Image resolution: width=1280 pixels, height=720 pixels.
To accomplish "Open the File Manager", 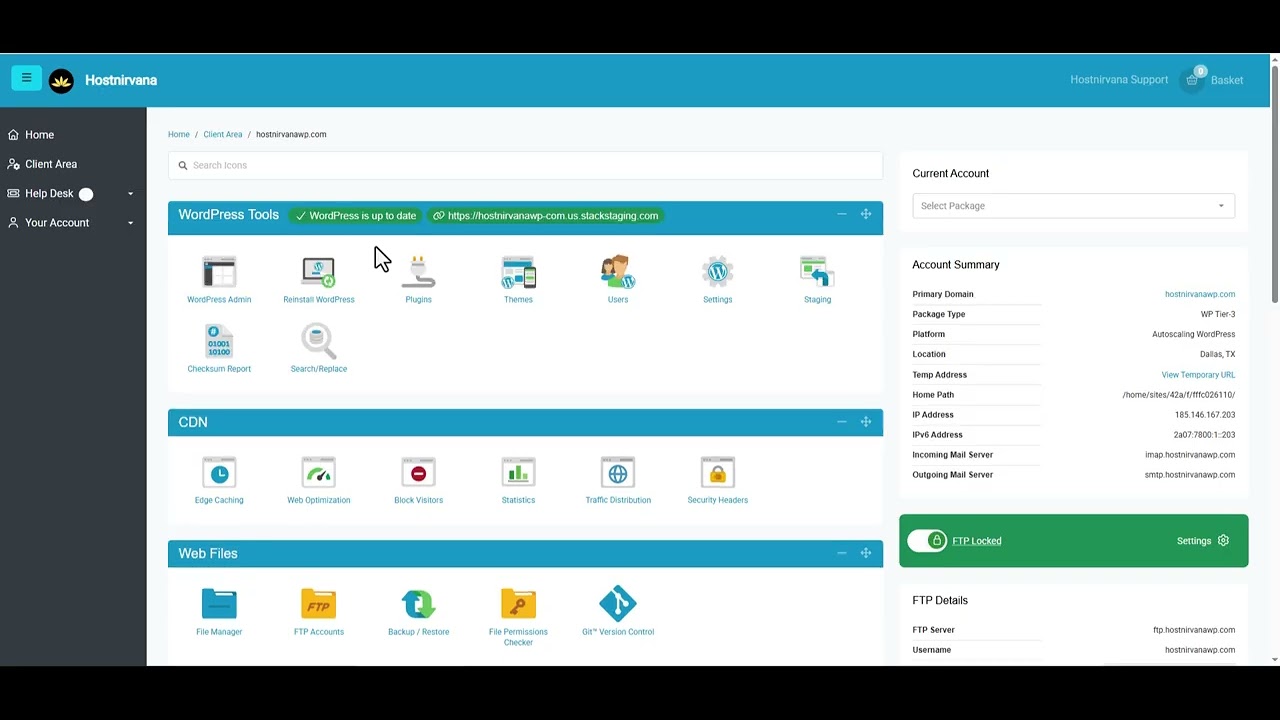I will [219, 604].
